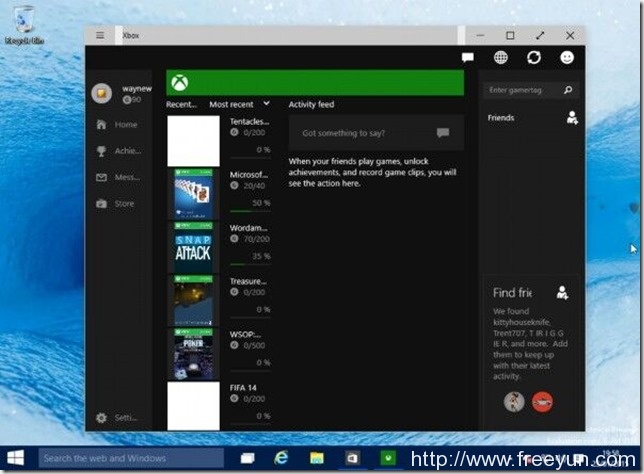Click the Enter gamertag search field
The height and width of the screenshot is (474, 644).
pyautogui.click(x=531, y=90)
